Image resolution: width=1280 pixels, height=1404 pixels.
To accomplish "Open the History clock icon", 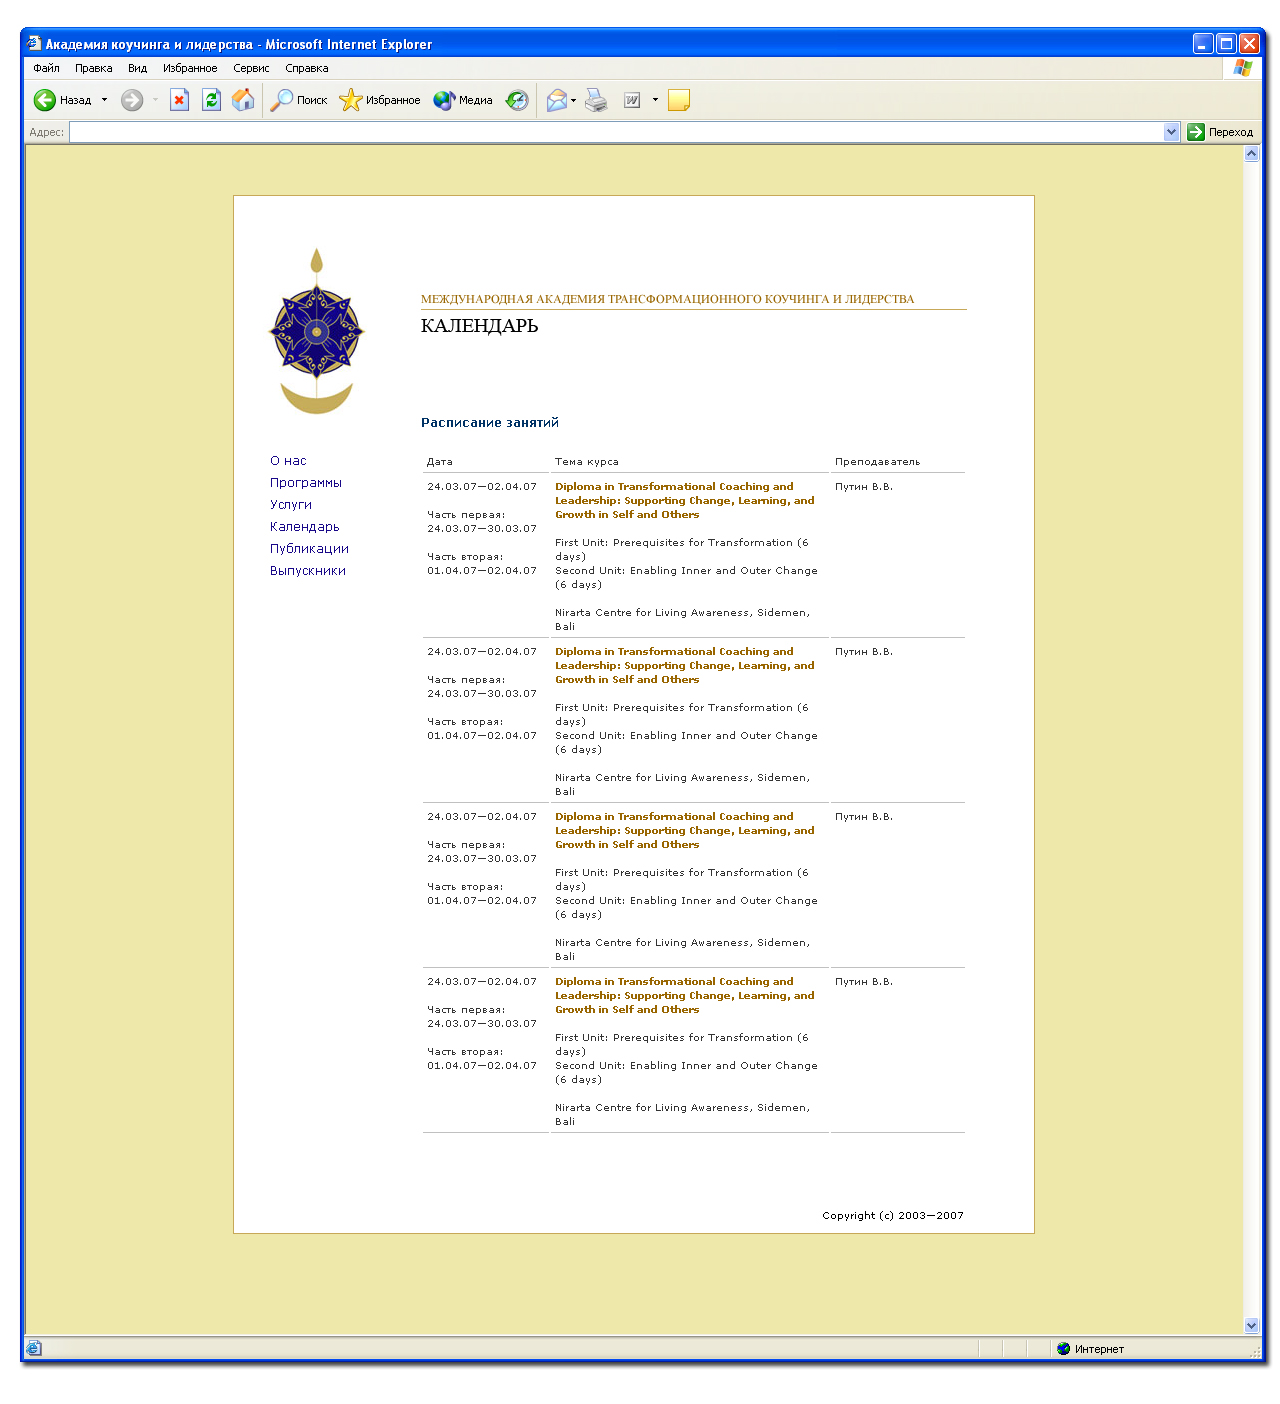I will 517,100.
